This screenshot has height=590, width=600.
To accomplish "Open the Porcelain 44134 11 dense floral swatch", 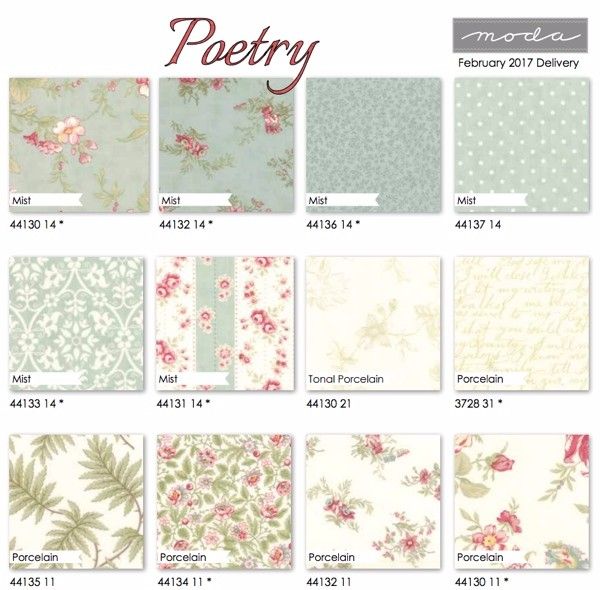I will 225,501.
